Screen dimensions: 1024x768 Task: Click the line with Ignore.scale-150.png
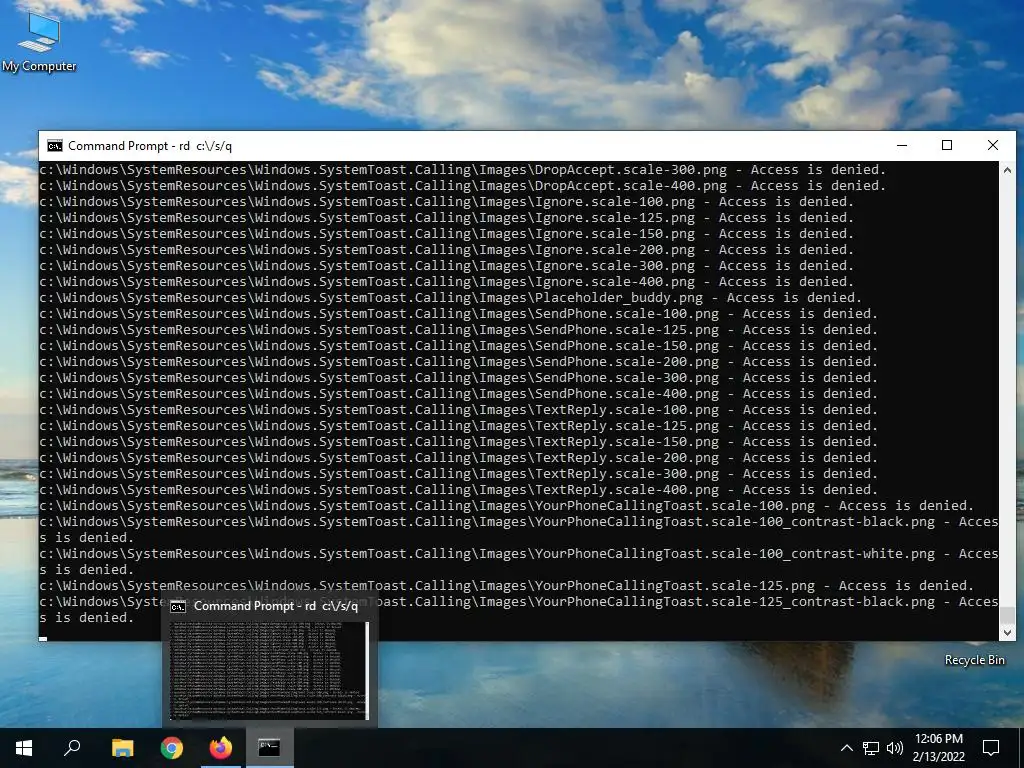point(447,234)
